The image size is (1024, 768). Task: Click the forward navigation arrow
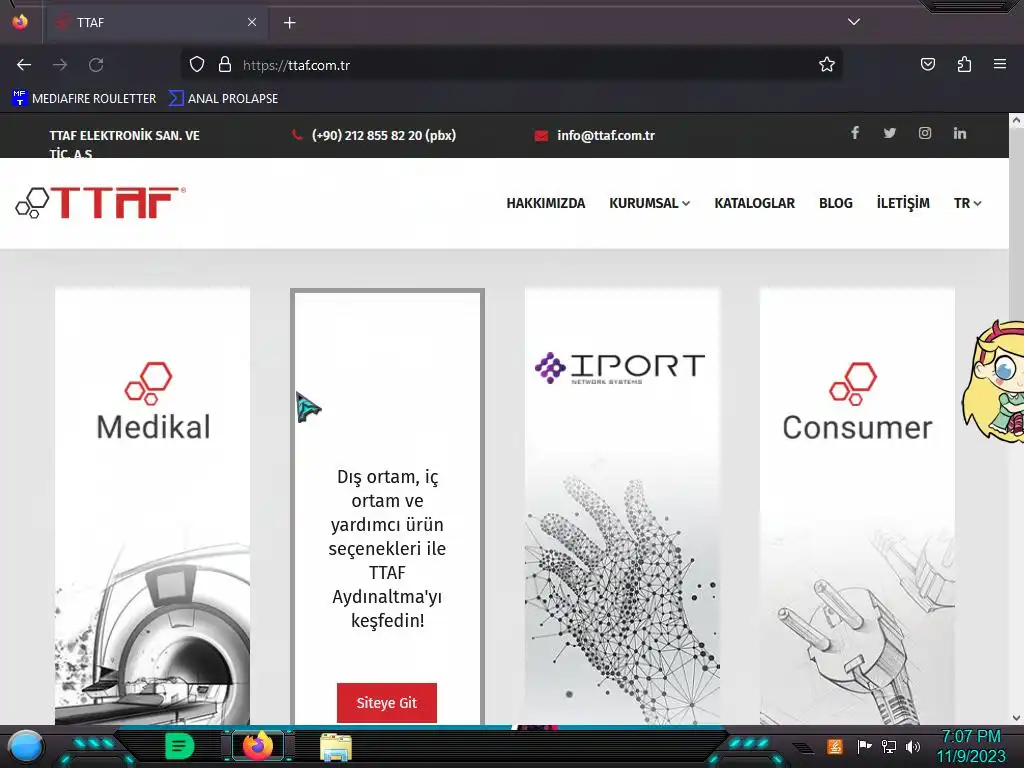click(60, 65)
